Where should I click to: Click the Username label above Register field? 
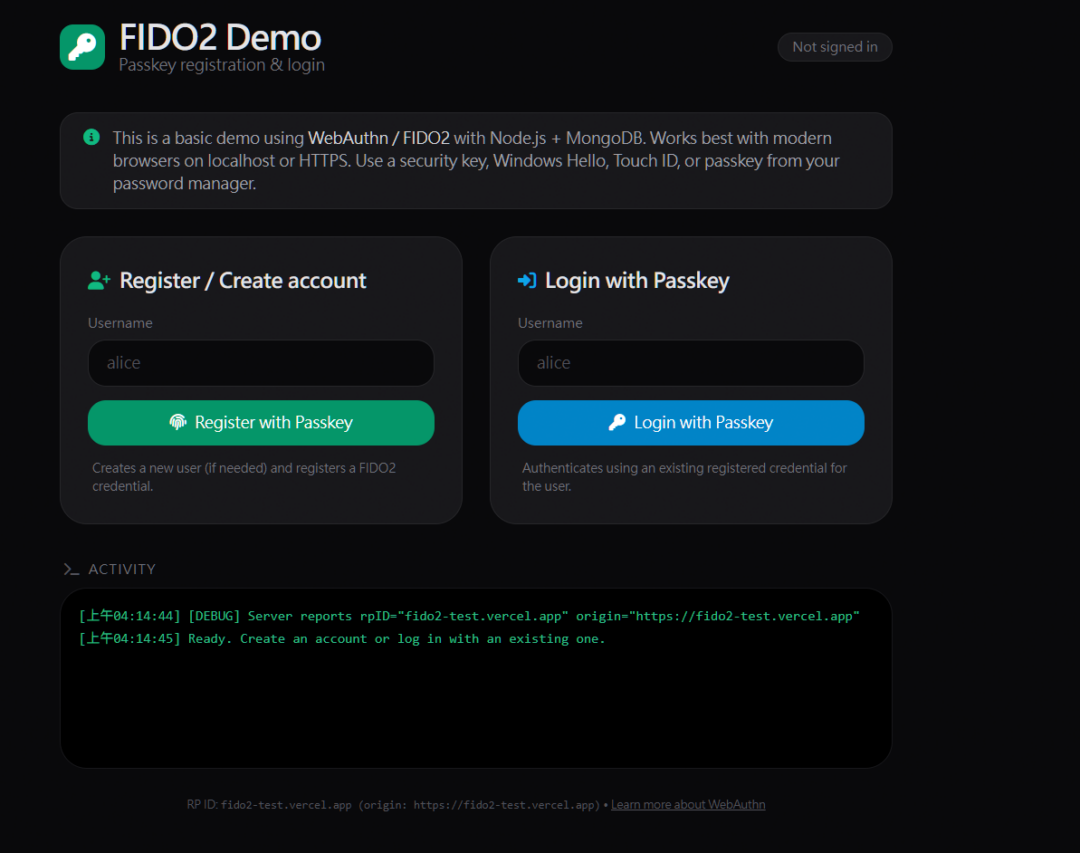121,323
